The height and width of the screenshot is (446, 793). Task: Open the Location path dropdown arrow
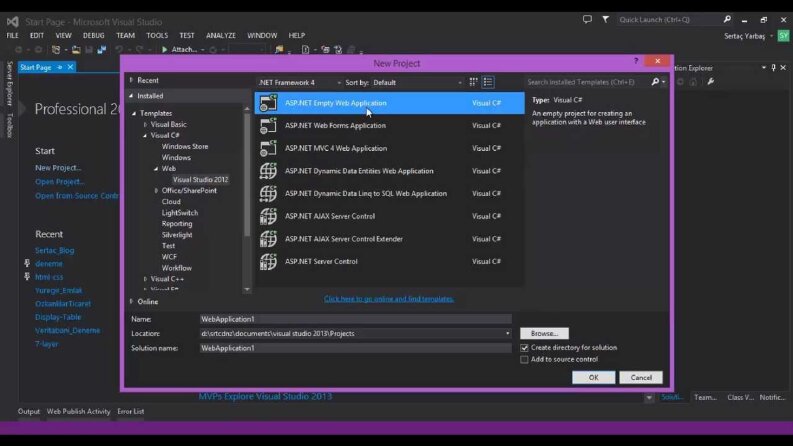tap(507, 334)
